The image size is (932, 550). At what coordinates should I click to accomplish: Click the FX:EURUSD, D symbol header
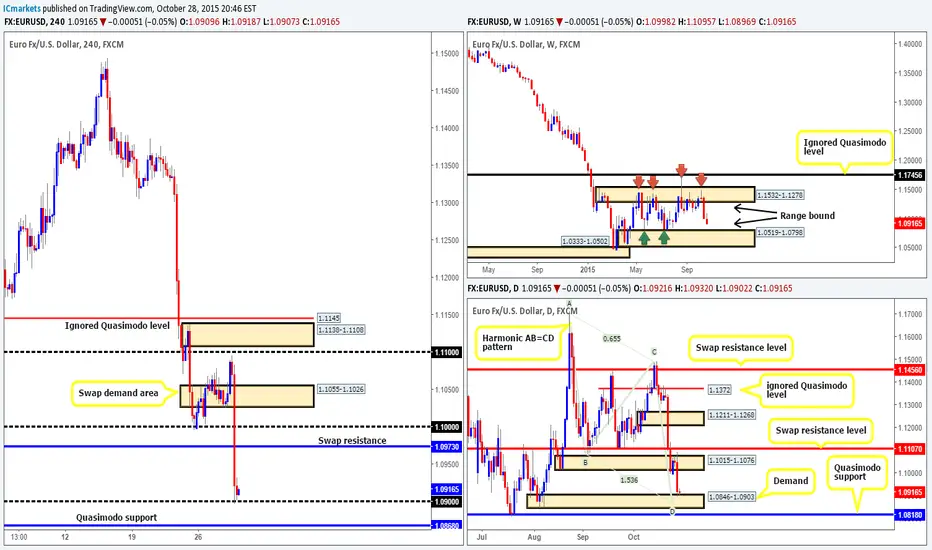493,288
